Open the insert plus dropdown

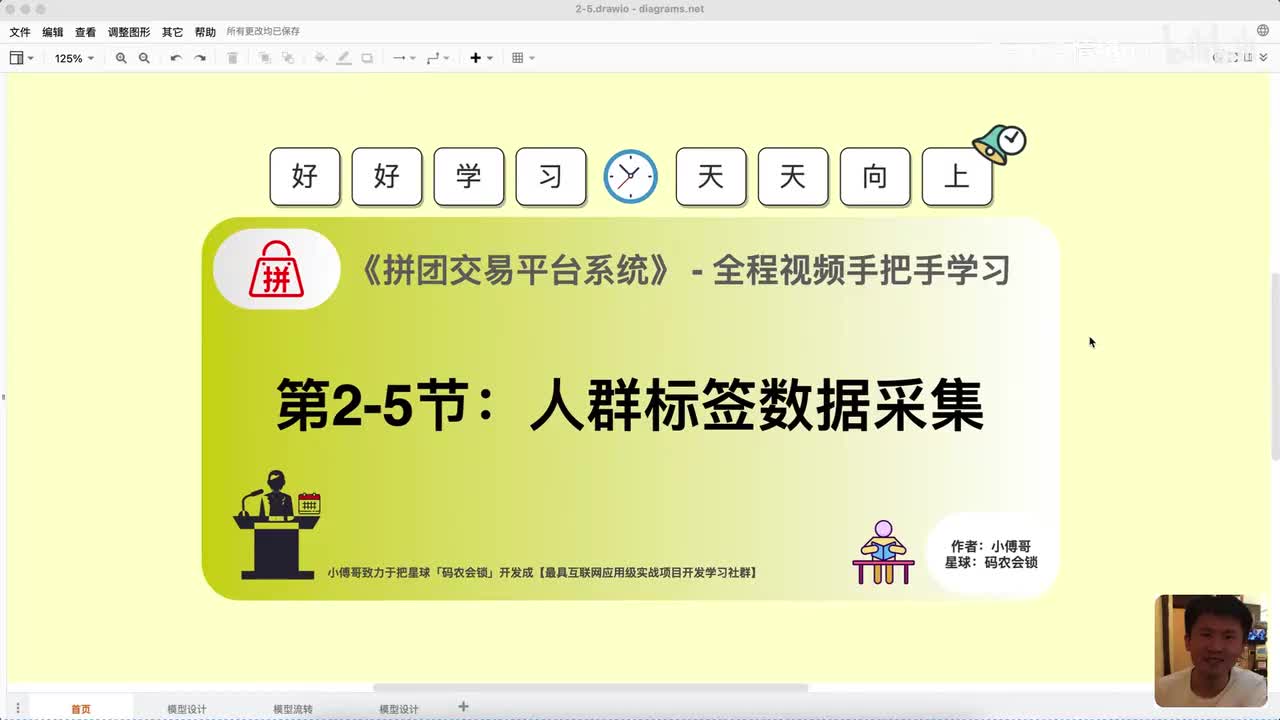(481, 58)
